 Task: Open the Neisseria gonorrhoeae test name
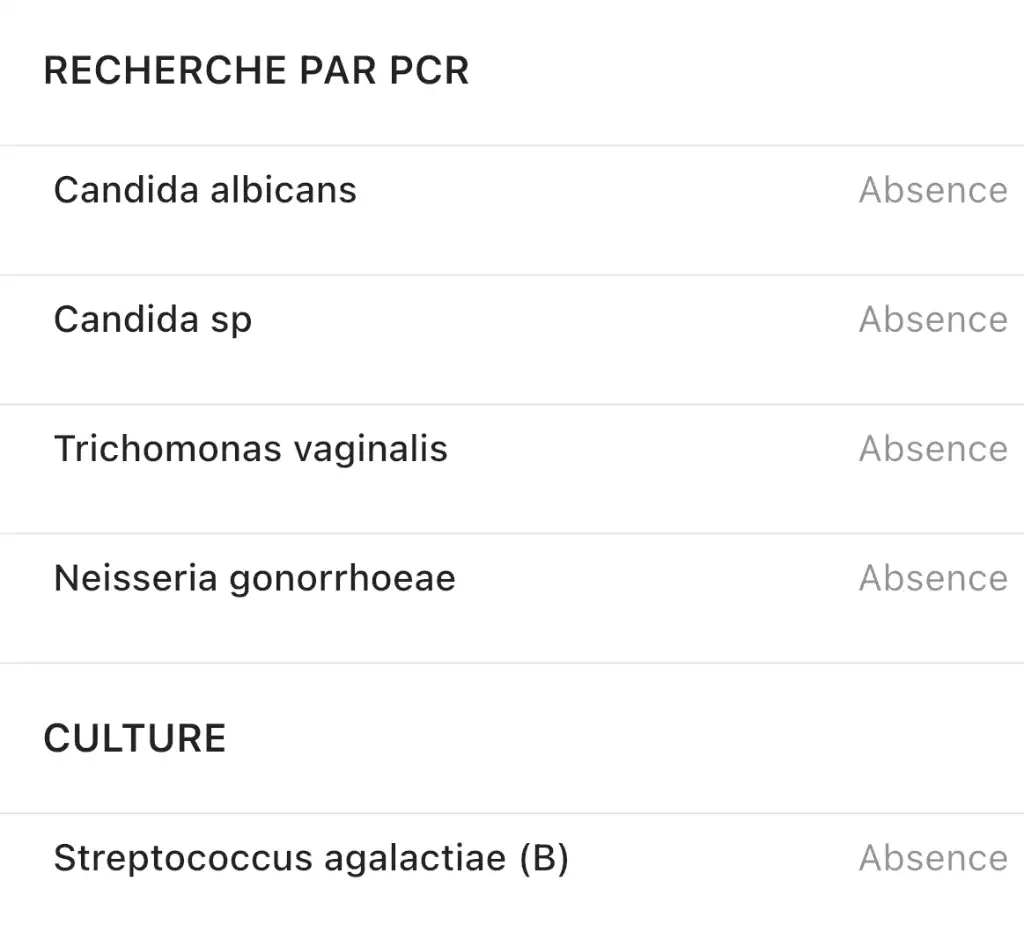[x=255, y=579]
